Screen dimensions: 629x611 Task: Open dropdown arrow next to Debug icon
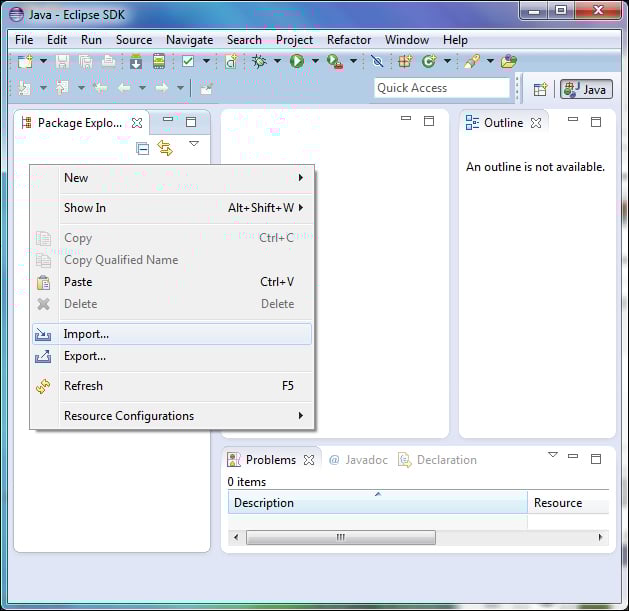pos(277,61)
